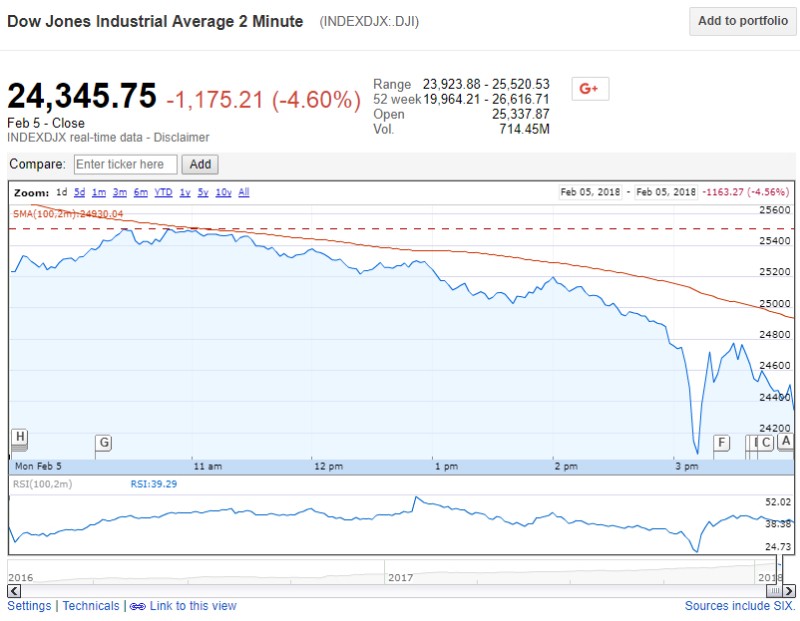Open news marker F on chart
800x621 pixels.
(x=721, y=442)
